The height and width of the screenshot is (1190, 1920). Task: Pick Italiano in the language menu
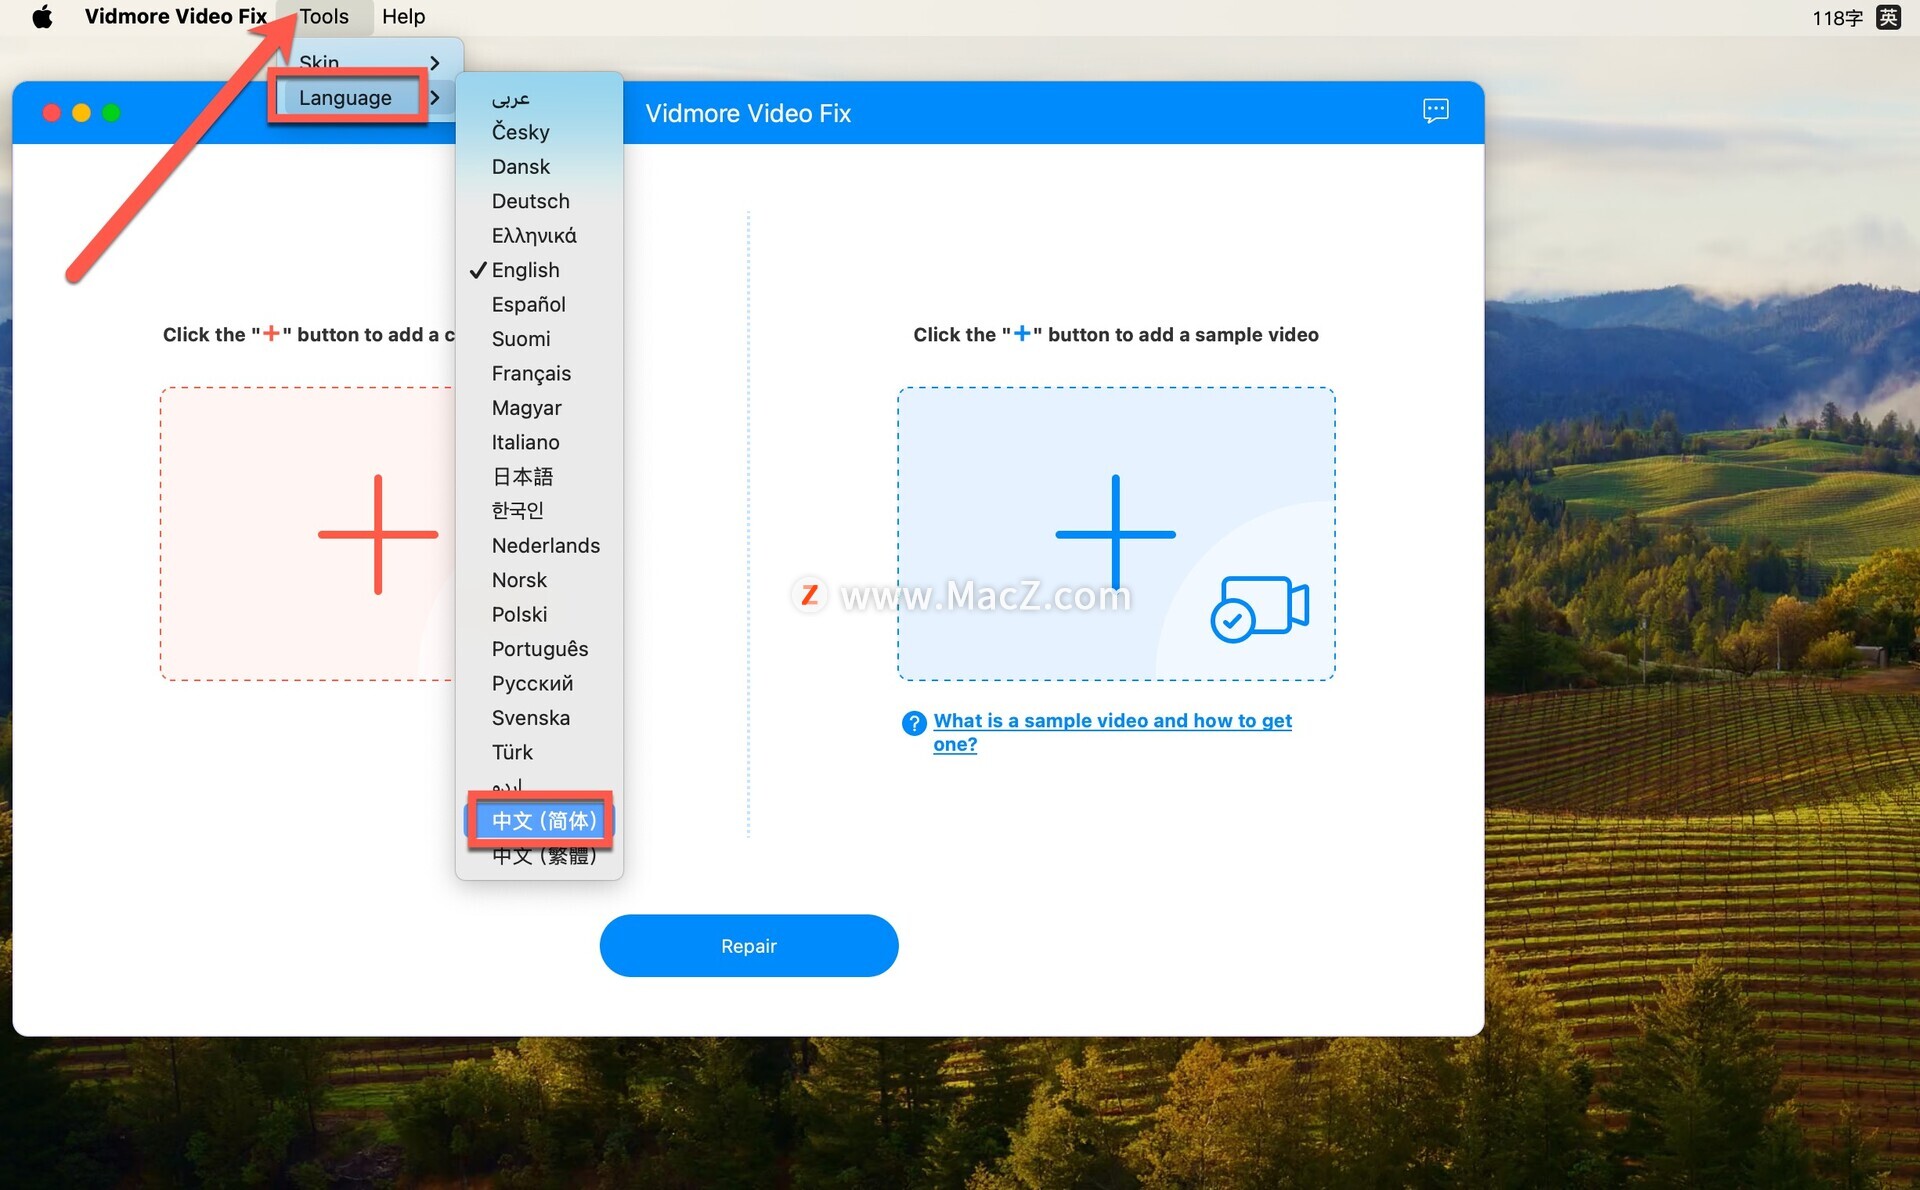click(540, 442)
